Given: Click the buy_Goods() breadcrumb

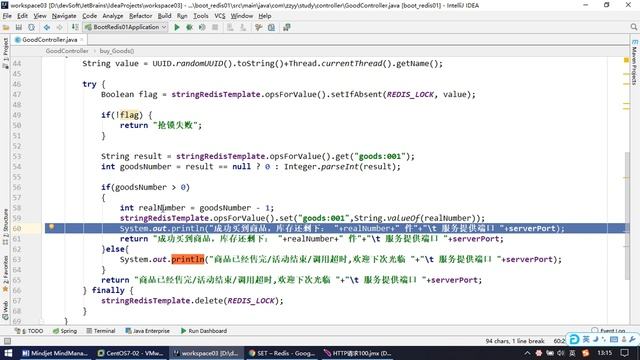Looking at the screenshot, I should pos(117,51).
